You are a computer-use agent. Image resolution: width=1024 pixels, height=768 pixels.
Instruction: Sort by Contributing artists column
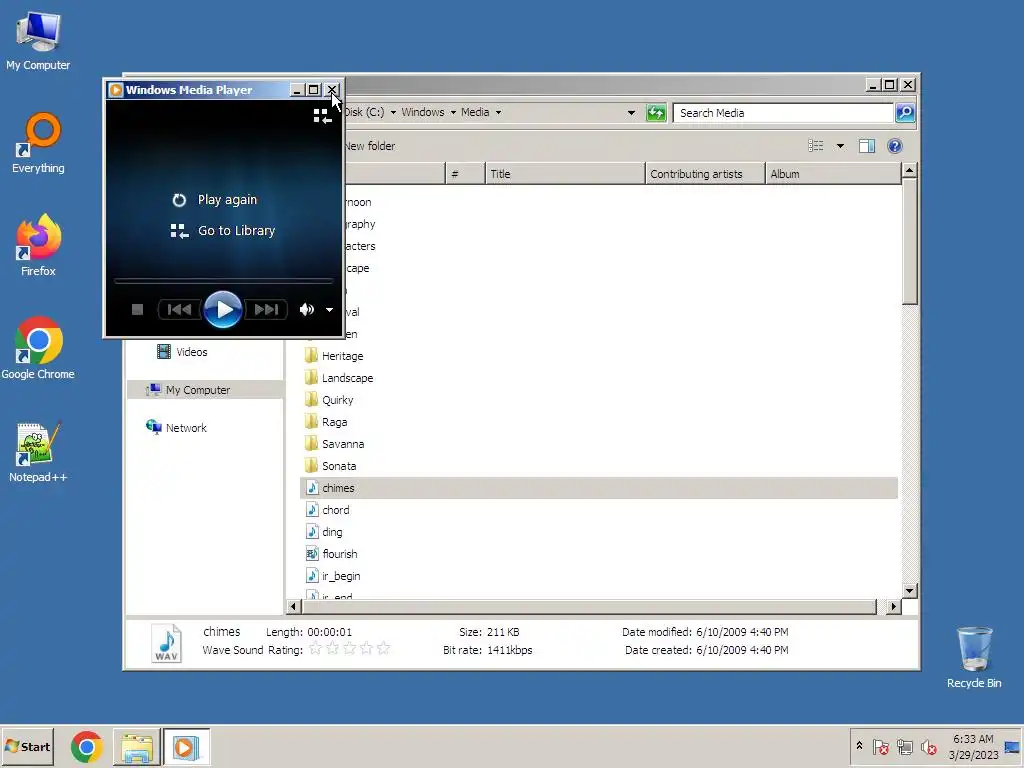pyautogui.click(x=705, y=174)
